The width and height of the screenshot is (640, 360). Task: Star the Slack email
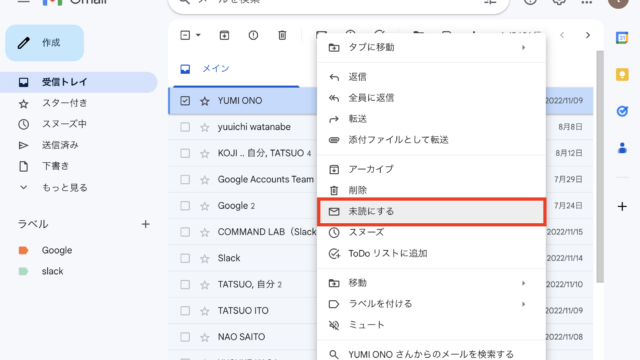tap(204, 258)
